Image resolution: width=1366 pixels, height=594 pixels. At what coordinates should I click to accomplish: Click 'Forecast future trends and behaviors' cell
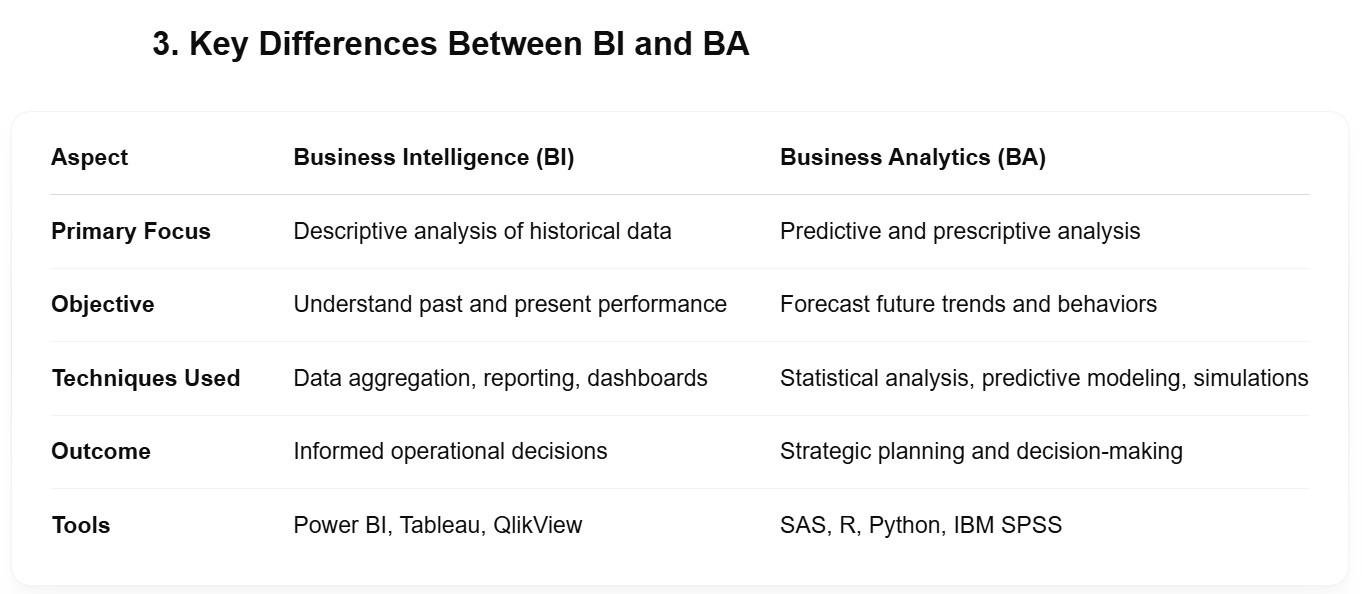click(x=968, y=304)
